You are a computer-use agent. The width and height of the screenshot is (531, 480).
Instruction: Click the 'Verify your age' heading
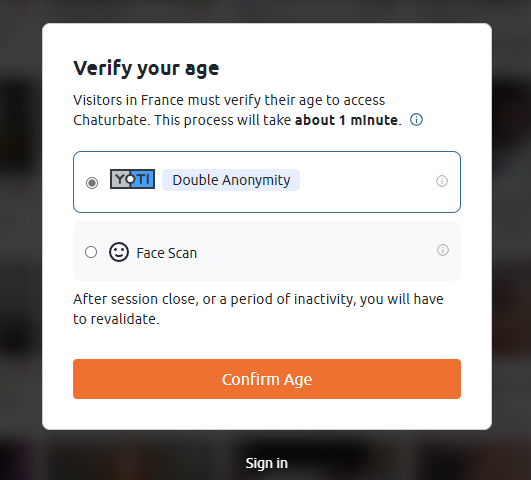click(146, 68)
